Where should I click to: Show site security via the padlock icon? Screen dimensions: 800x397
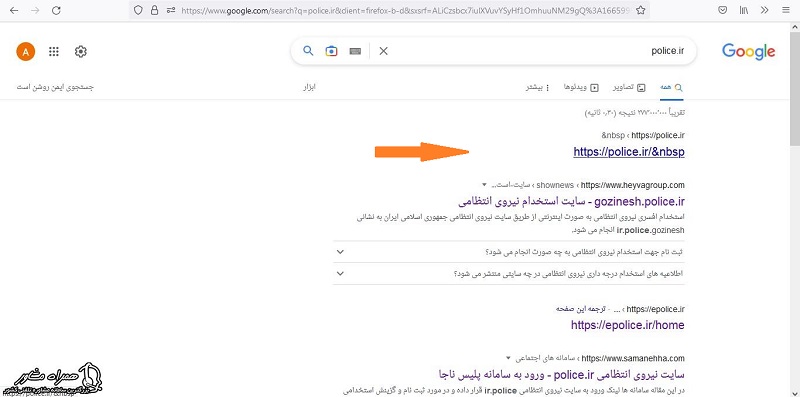click(x=154, y=10)
